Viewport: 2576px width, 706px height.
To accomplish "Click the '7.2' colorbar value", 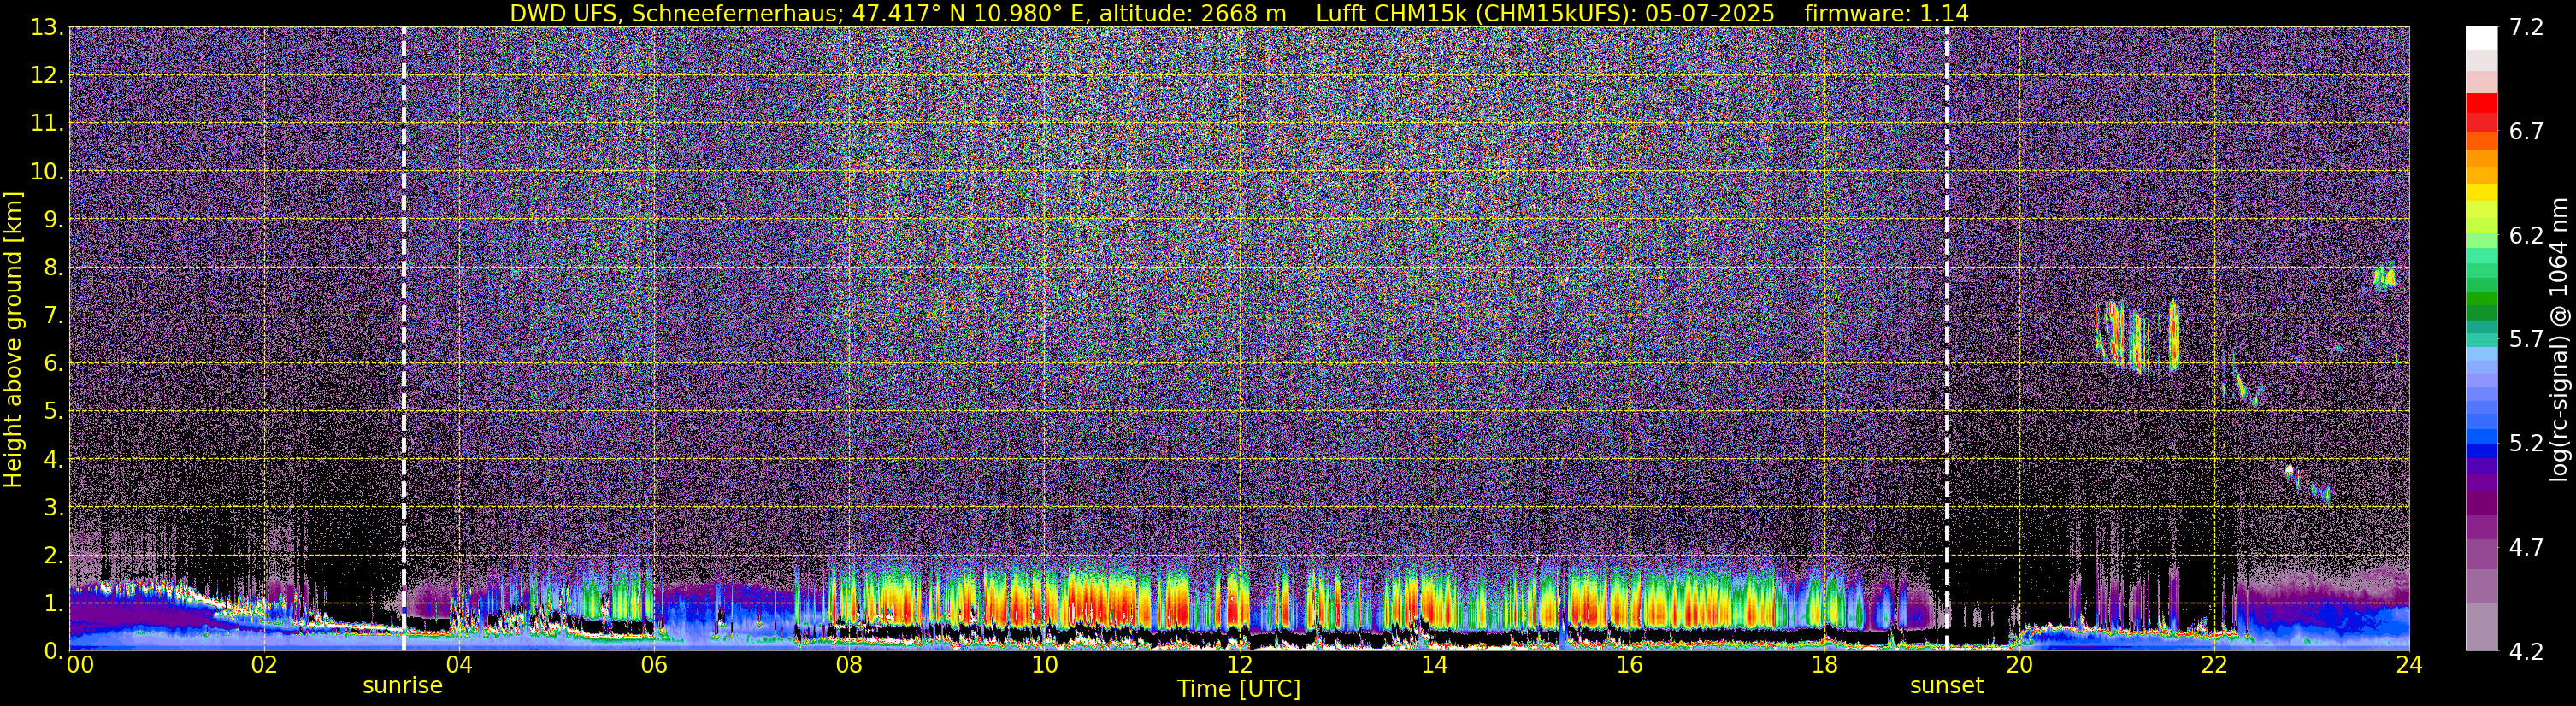I will click(x=2526, y=28).
